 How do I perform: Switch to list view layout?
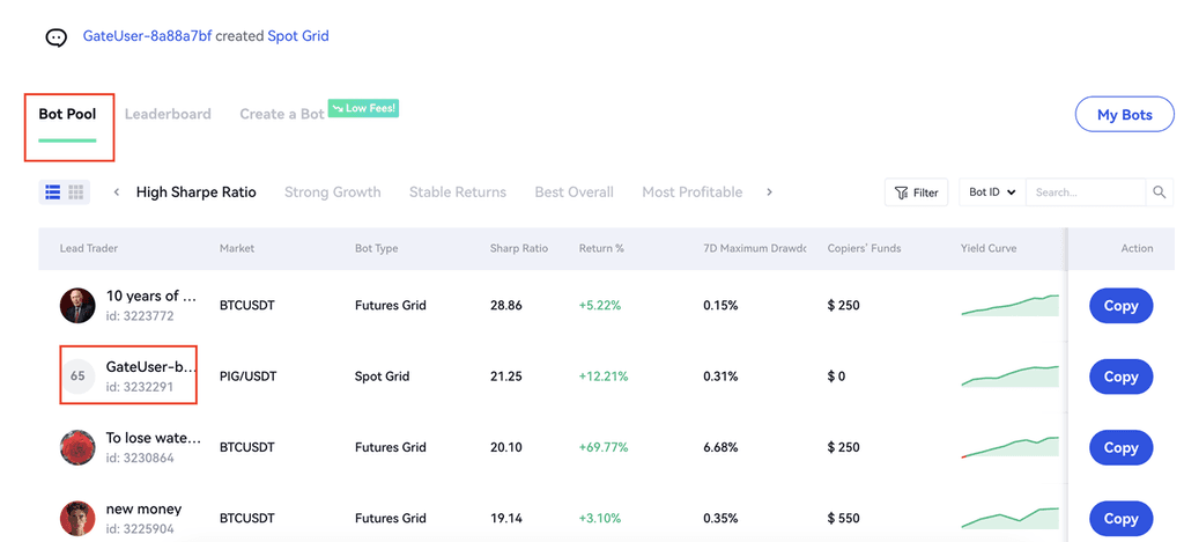point(53,192)
